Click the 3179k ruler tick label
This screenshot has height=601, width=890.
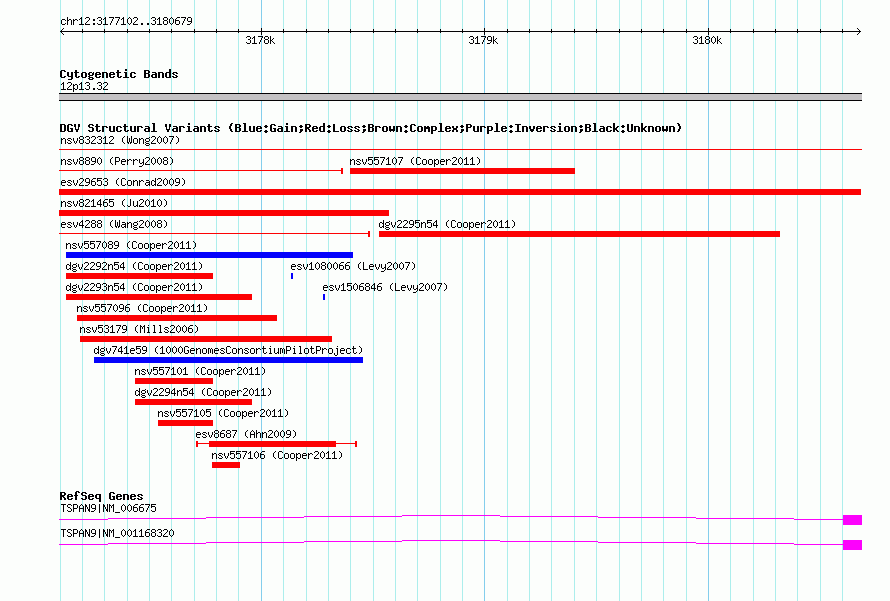[483, 40]
